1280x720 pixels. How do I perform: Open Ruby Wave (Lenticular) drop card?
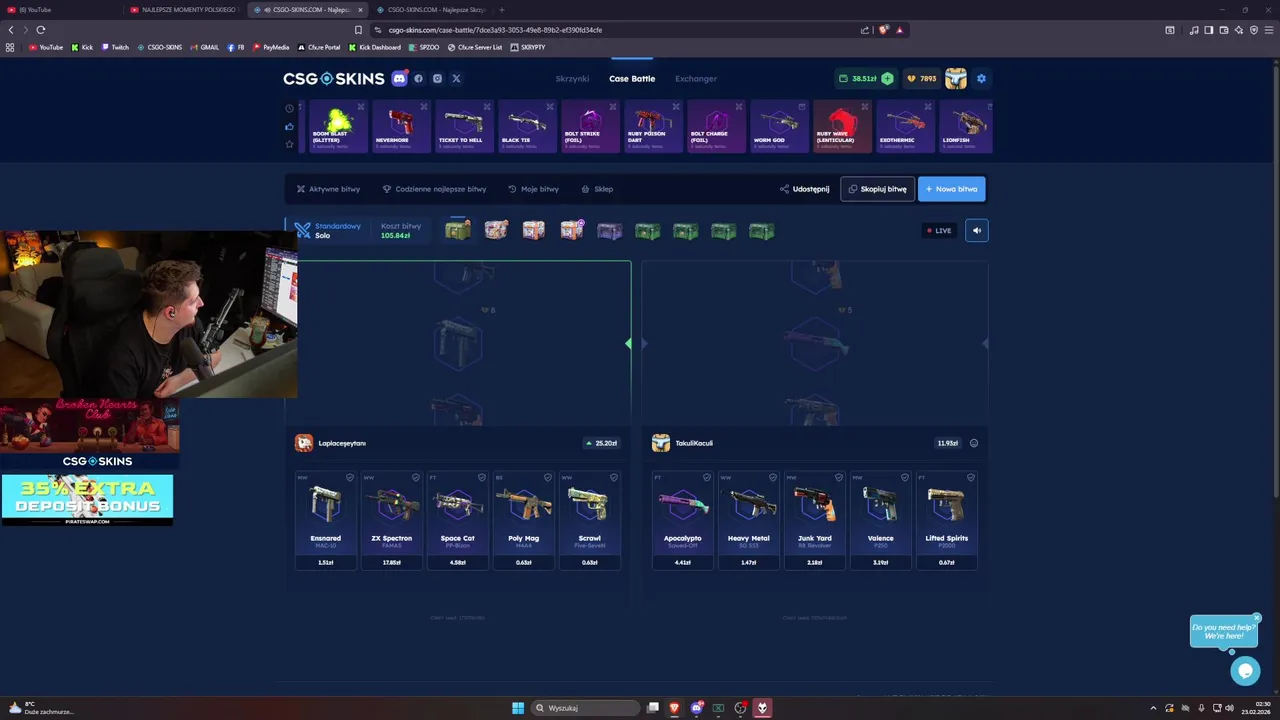point(842,126)
